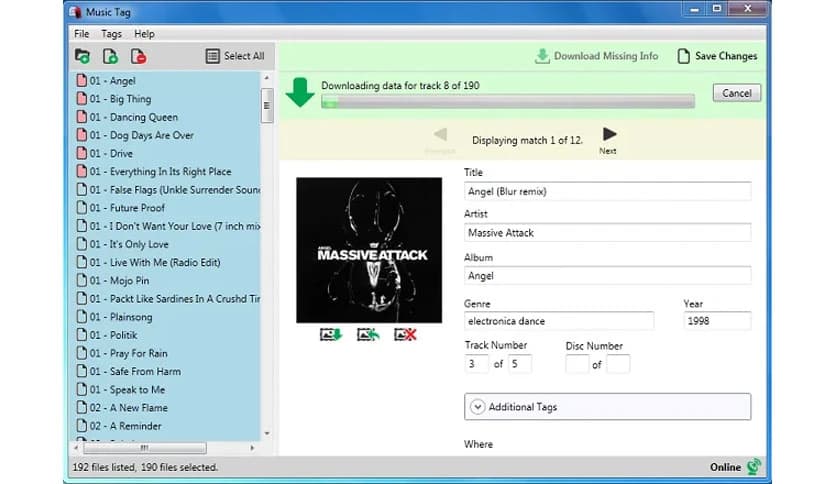The height and width of the screenshot is (484, 836).
Task: Click the file icon beside 02 - A Reminder
Action: (x=82, y=425)
